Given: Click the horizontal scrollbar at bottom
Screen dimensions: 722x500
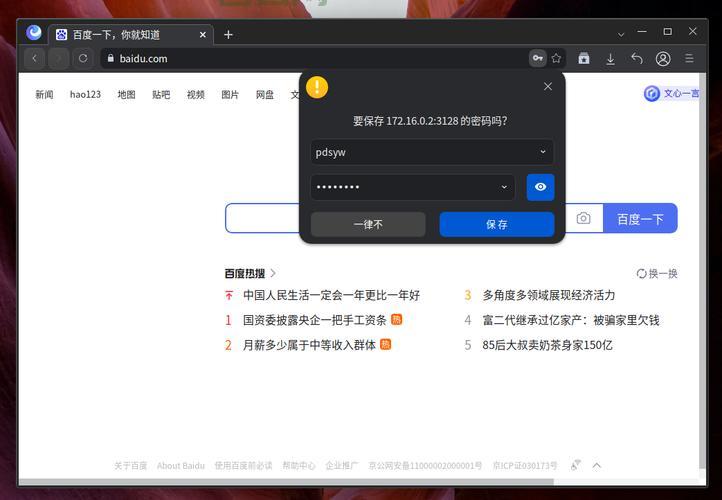Looking at the screenshot, I should [x=285, y=482].
